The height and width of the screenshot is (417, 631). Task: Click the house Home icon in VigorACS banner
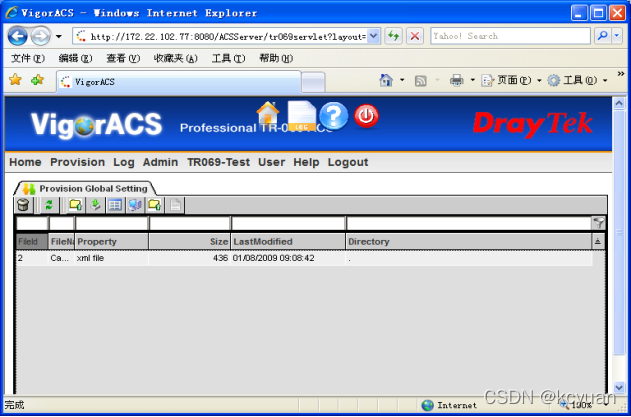pyautogui.click(x=268, y=113)
